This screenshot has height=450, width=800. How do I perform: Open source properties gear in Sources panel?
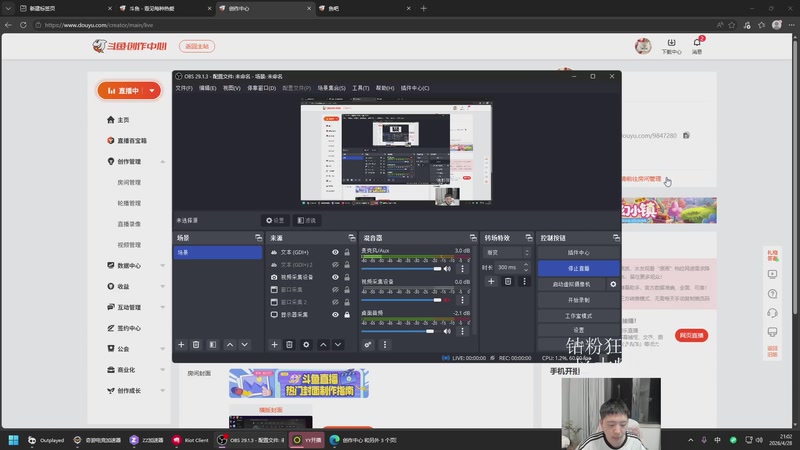pyautogui.click(x=306, y=345)
